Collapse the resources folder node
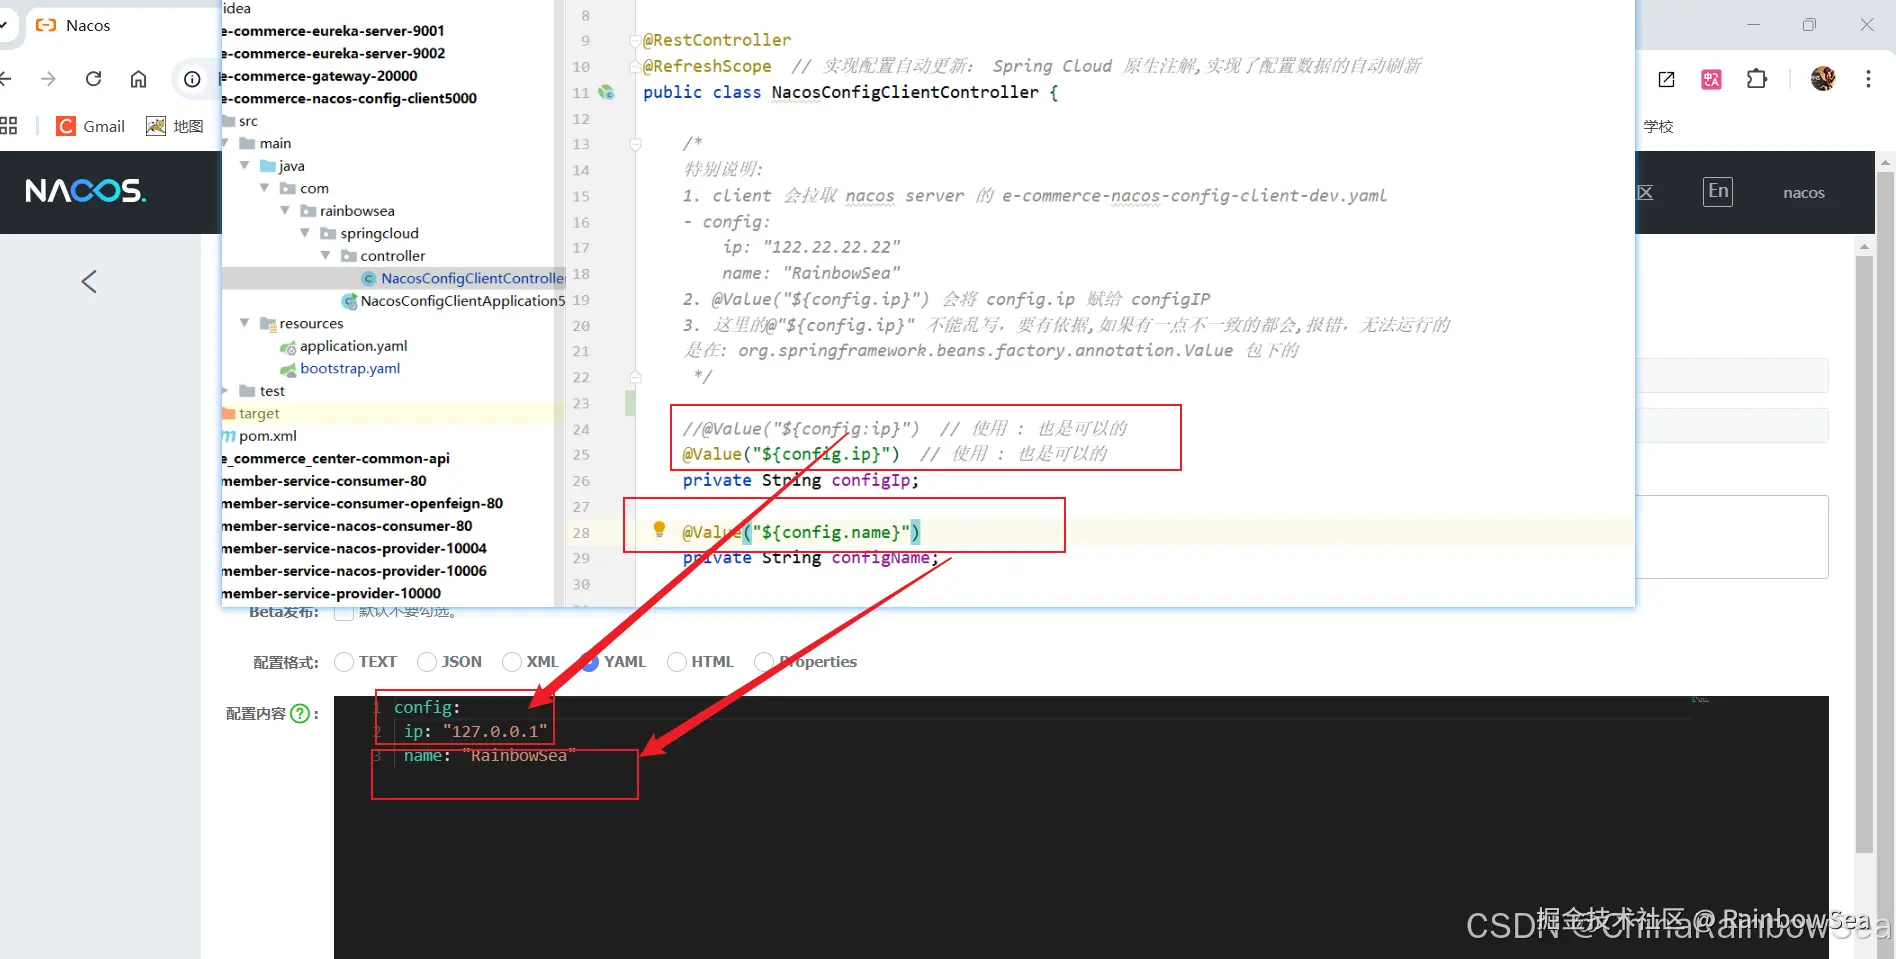 245,323
